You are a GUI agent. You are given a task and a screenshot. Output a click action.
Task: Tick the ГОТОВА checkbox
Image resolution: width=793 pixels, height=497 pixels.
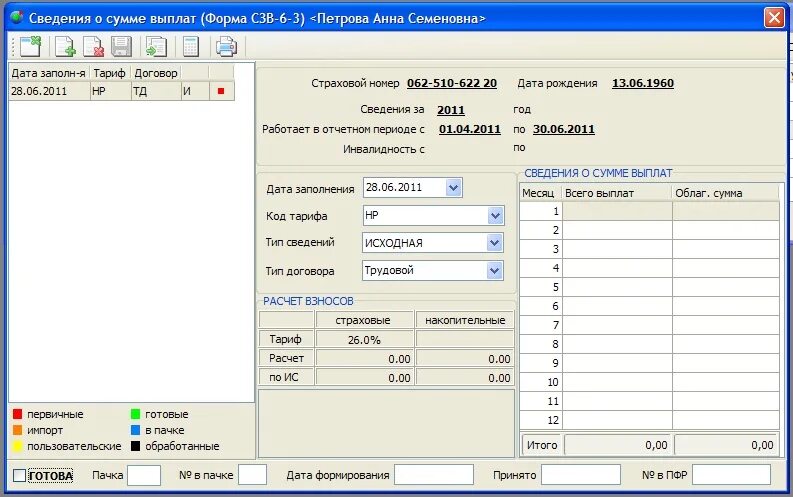(19, 475)
